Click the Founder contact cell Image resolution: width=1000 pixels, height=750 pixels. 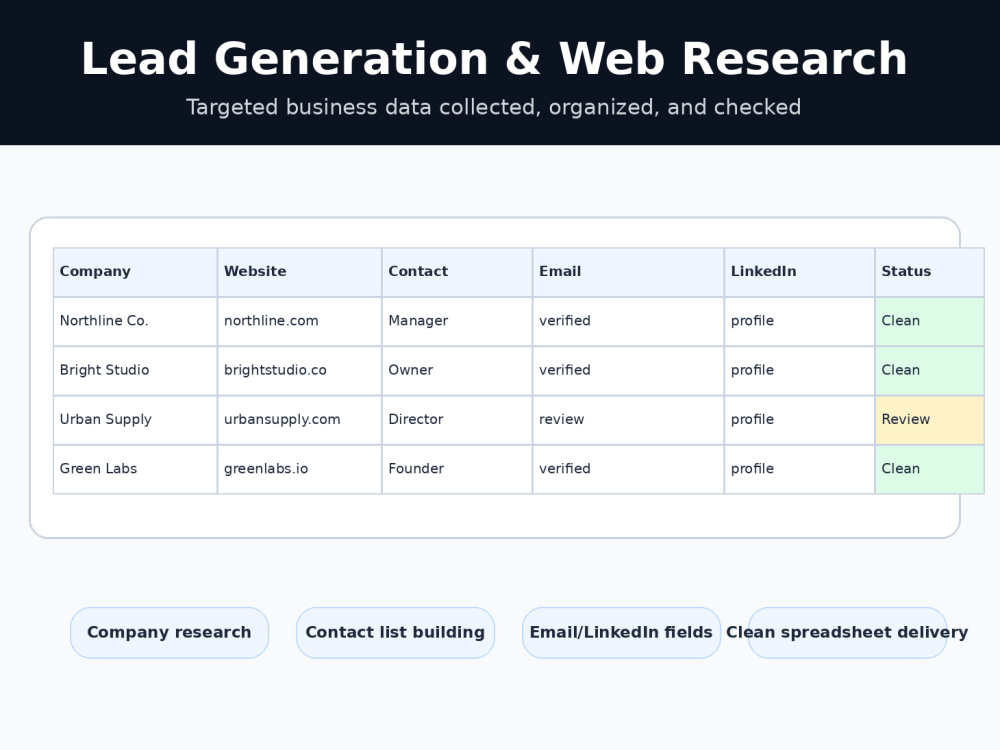coord(457,469)
